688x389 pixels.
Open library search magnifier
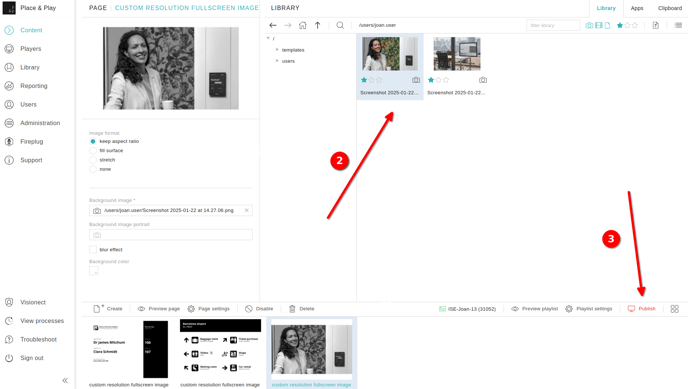coord(340,25)
